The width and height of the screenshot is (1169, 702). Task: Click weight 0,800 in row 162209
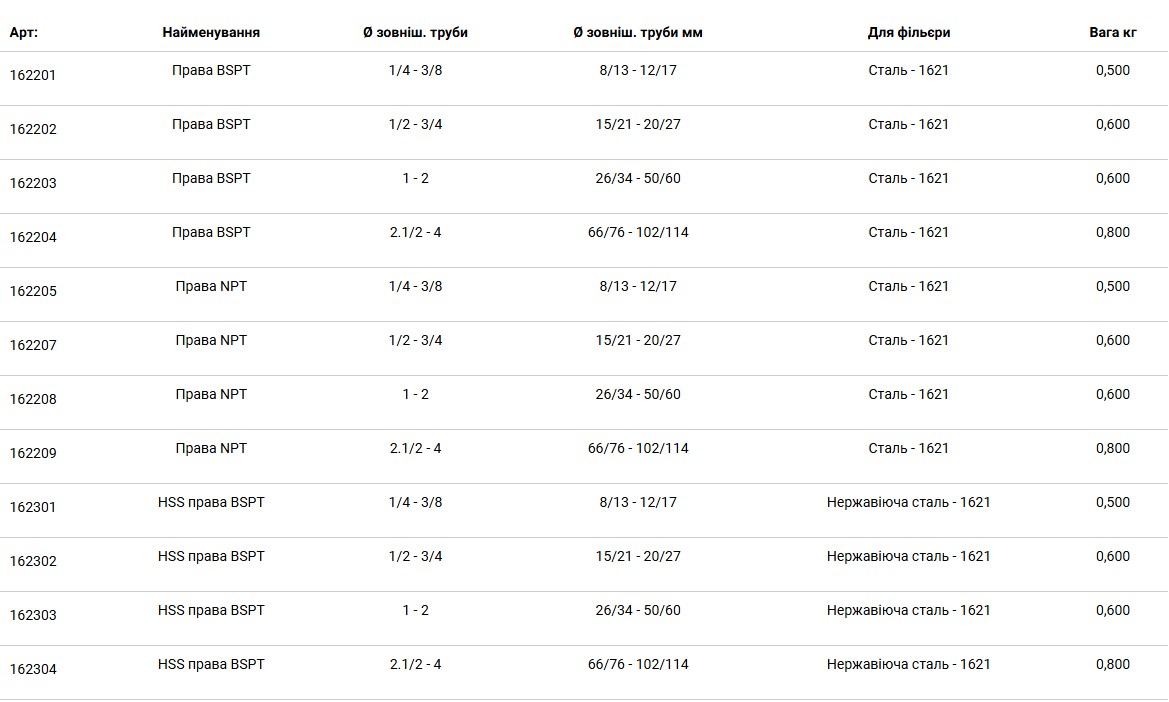coord(1113,449)
